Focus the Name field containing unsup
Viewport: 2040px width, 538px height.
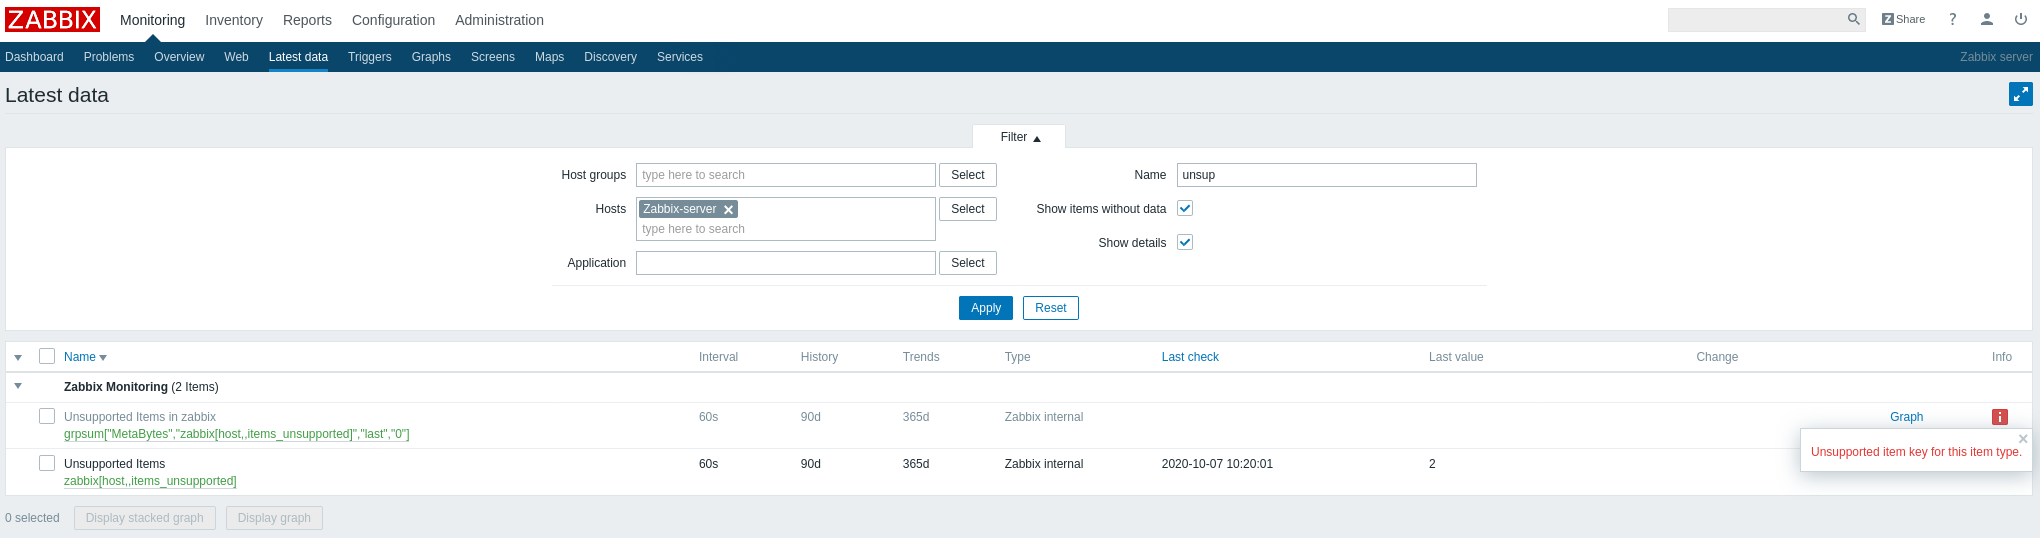click(1327, 175)
